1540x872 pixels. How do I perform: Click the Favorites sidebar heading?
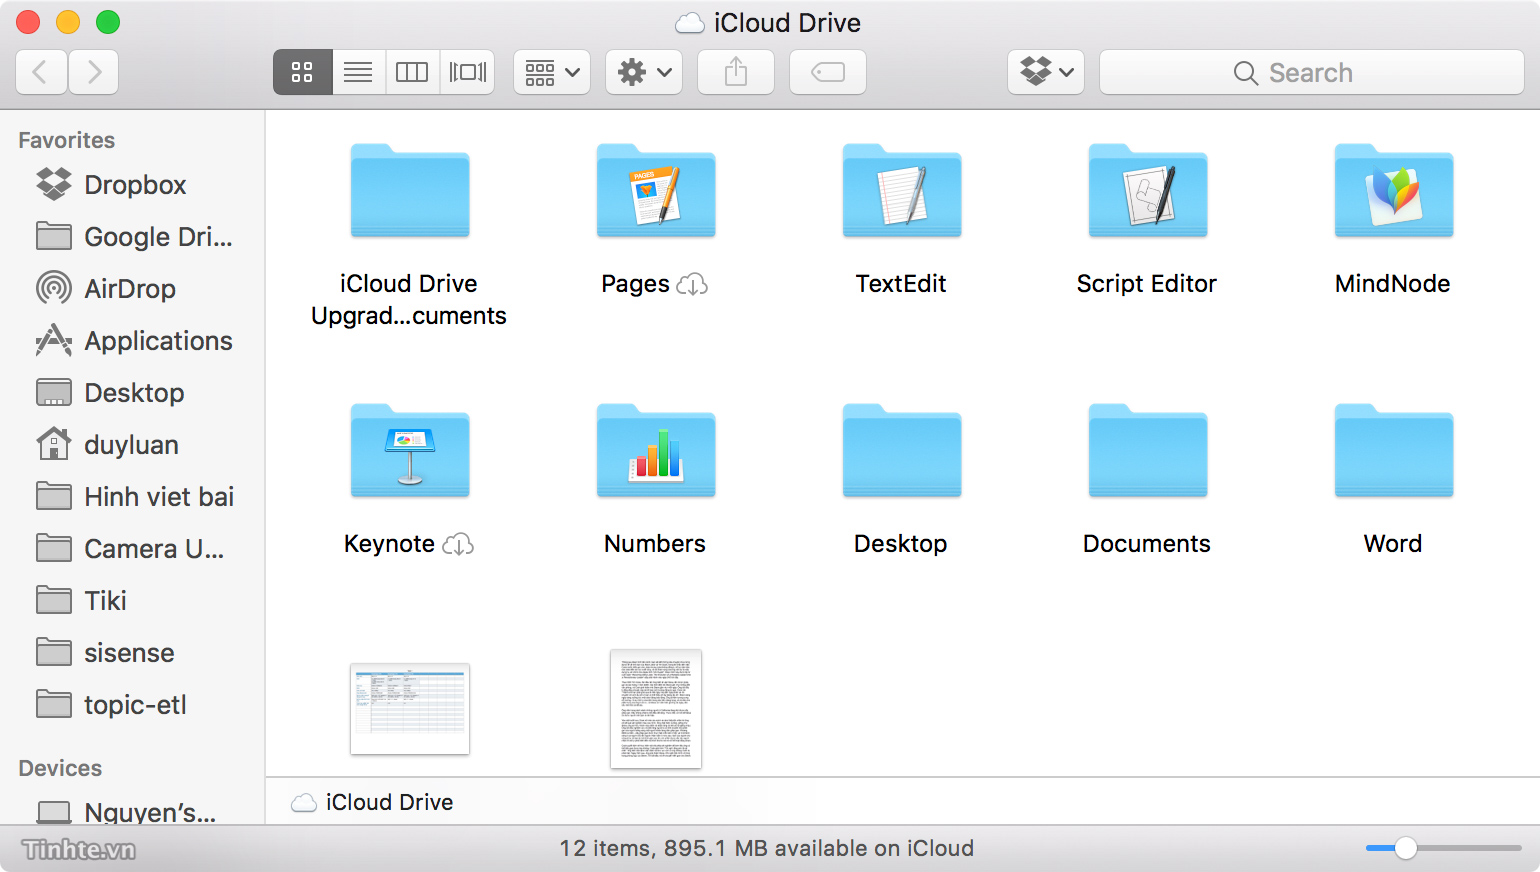[x=67, y=140]
